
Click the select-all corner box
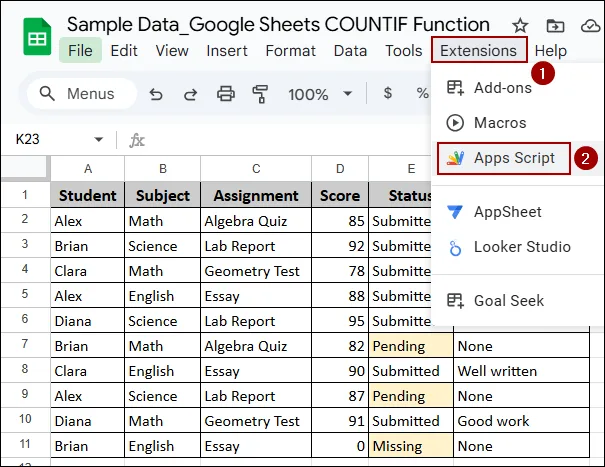[25, 168]
